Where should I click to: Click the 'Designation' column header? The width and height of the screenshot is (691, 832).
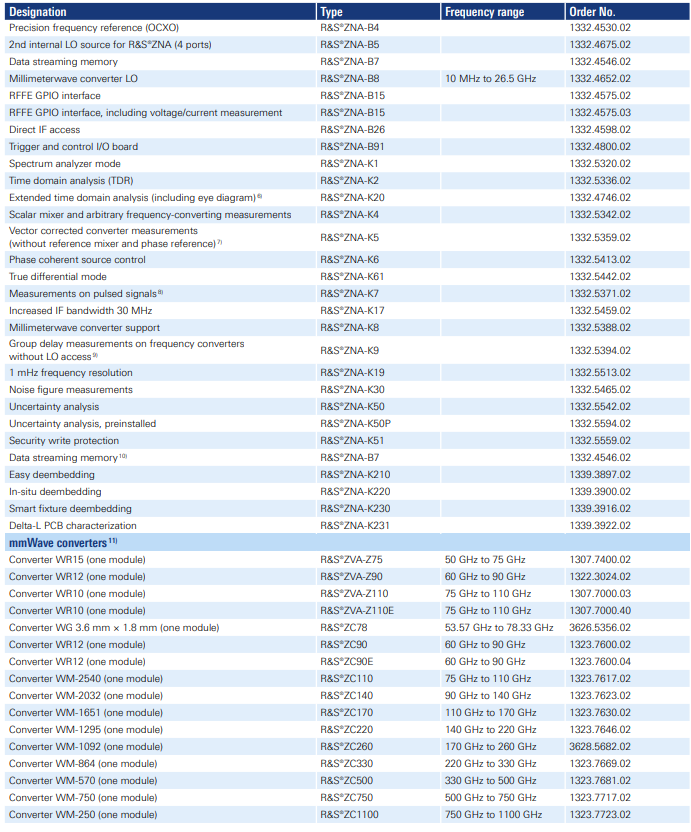(38, 12)
